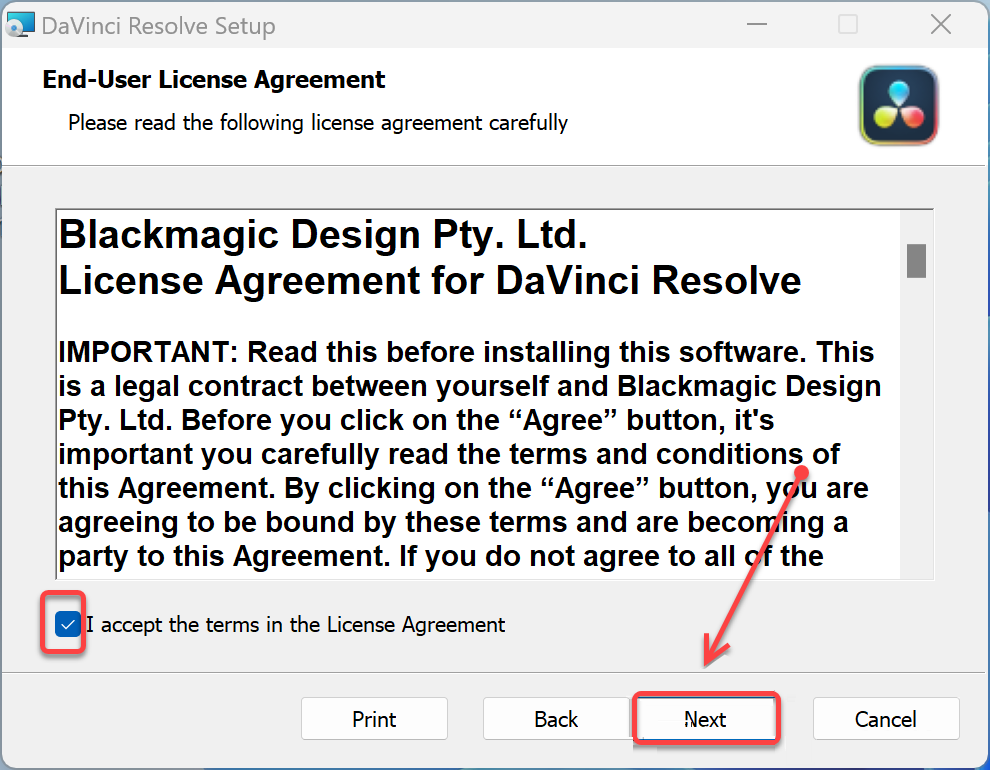Click 'Please read the following license agreement' subtitle
This screenshot has height=770, width=990.
click(x=318, y=123)
